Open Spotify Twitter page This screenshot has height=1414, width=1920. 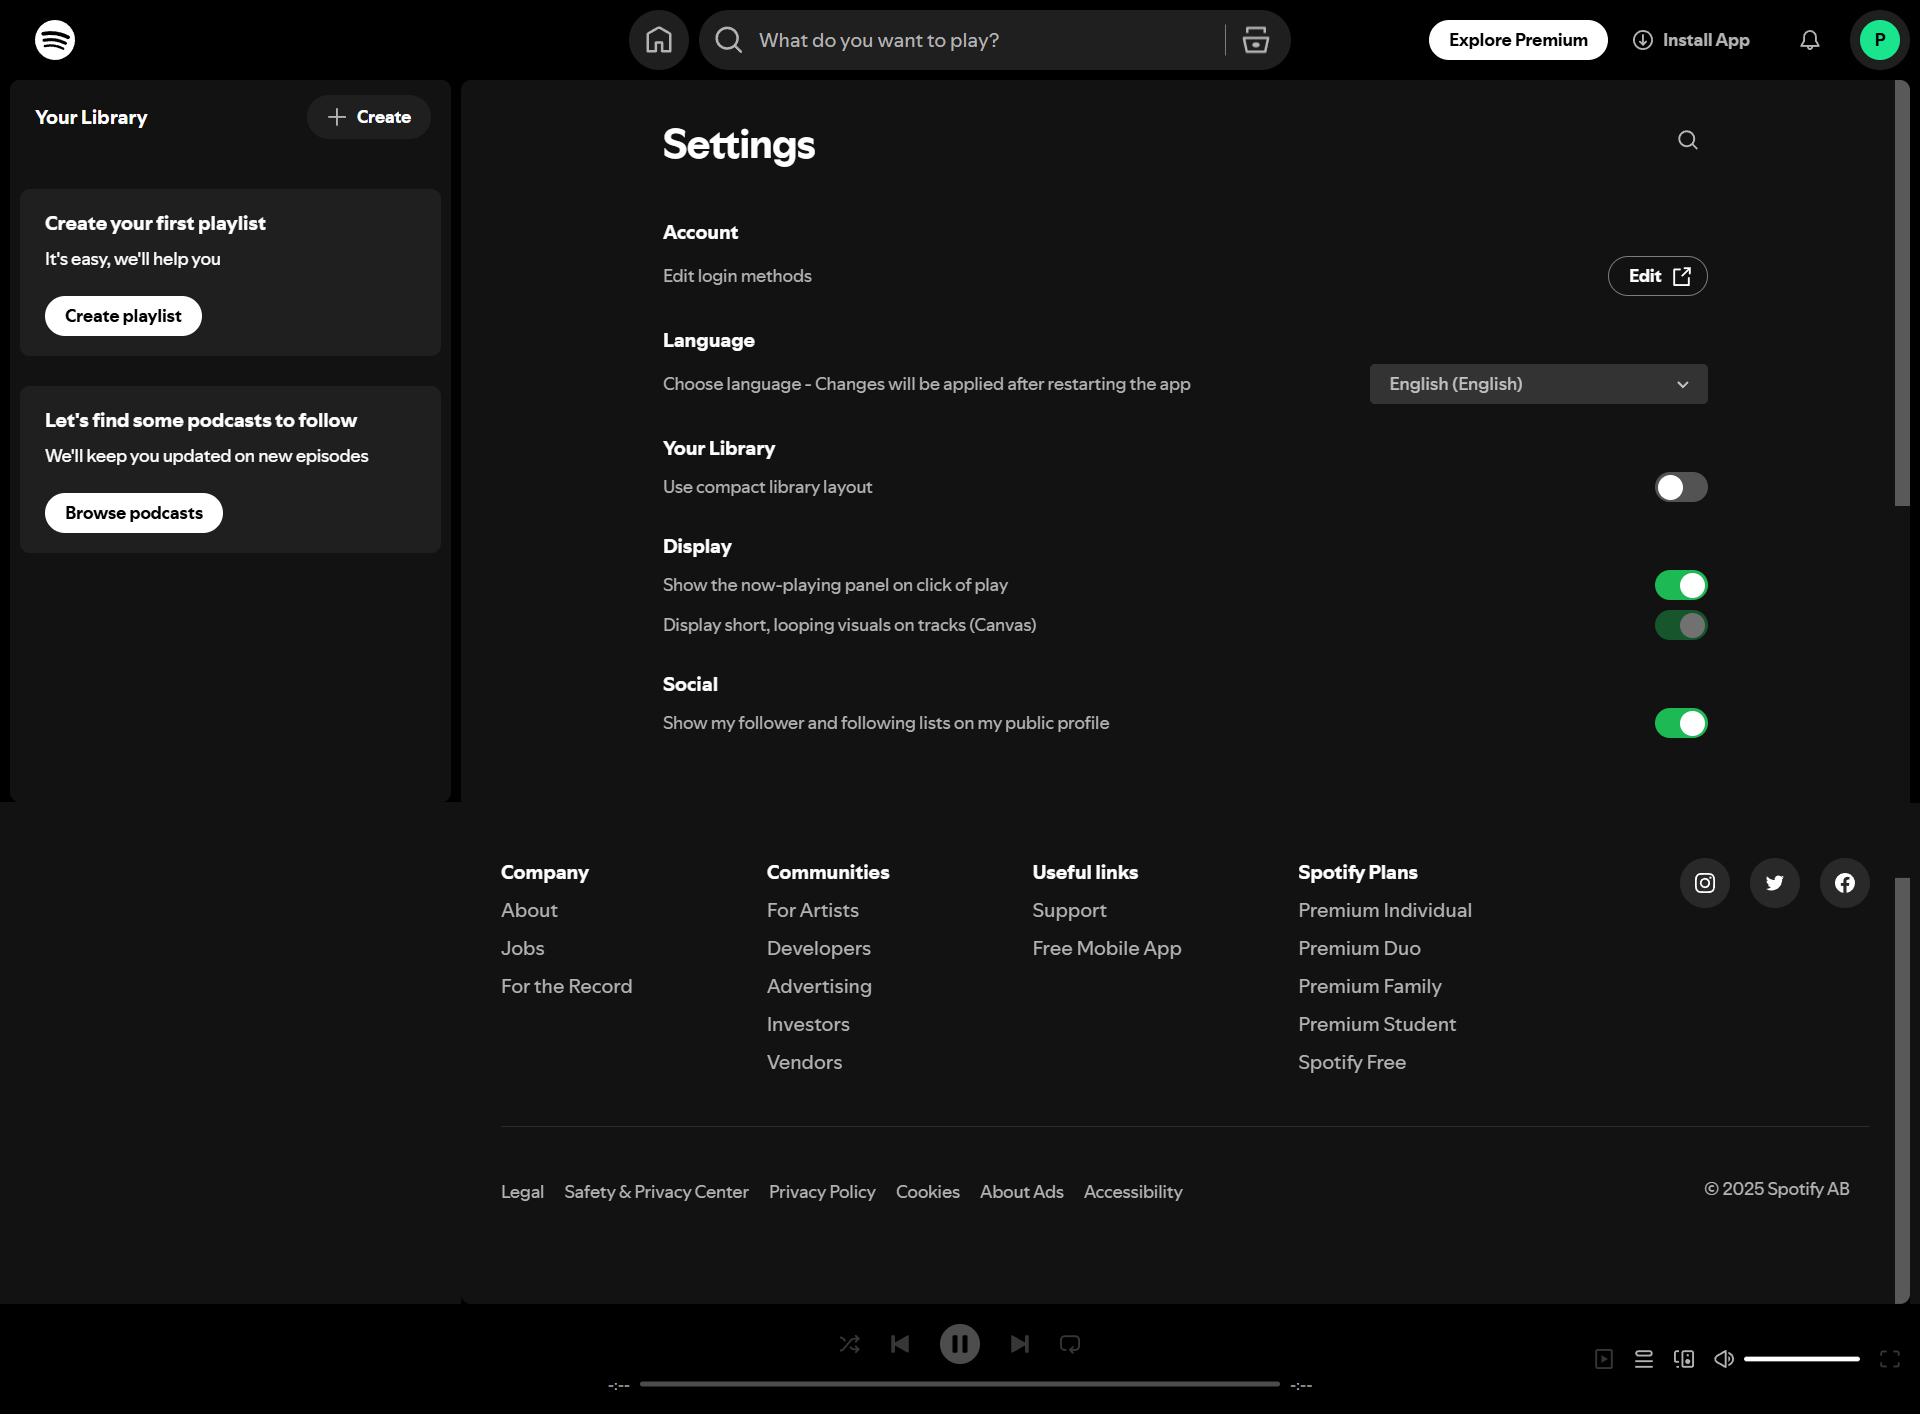coord(1775,883)
